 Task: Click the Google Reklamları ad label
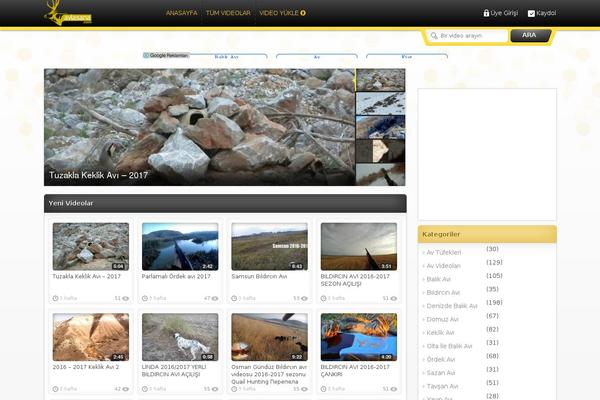pos(165,56)
